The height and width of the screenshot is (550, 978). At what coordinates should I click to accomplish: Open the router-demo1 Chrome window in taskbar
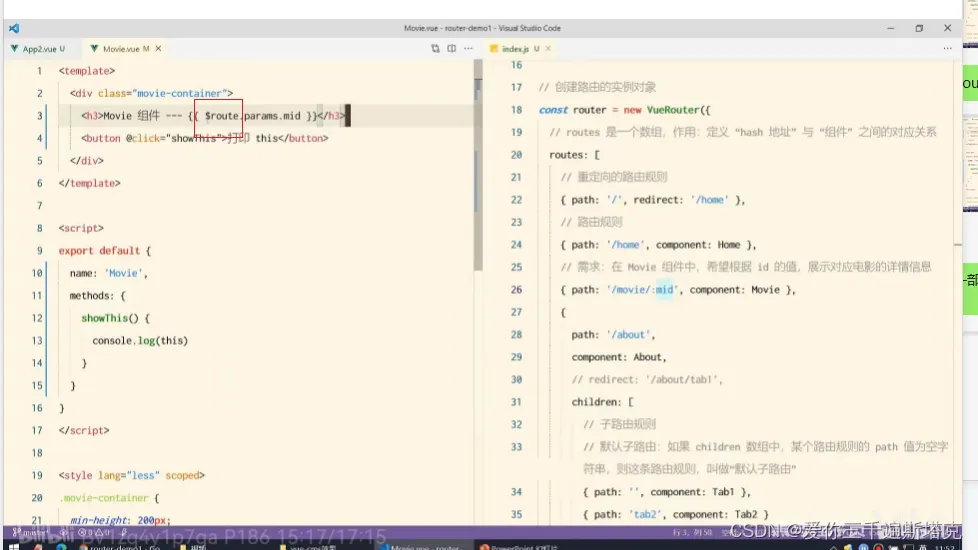click(120, 546)
